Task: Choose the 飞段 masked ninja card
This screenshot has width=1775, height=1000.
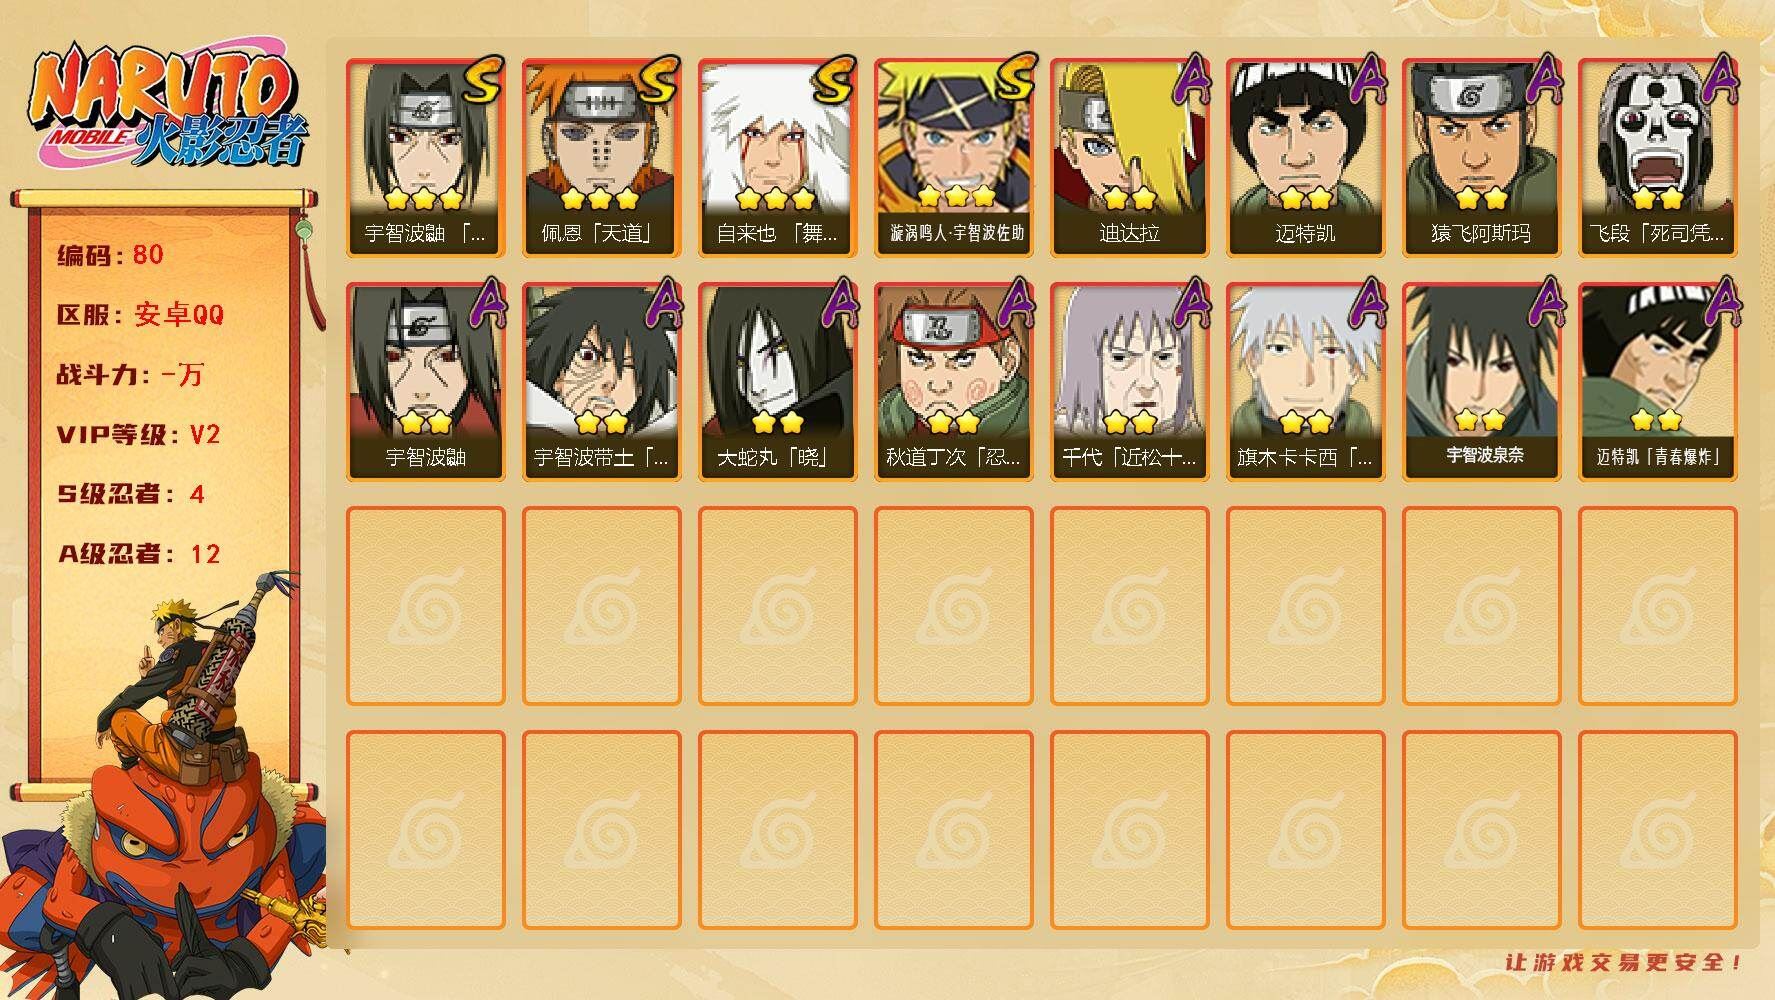Action: [x=1657, y=158]
